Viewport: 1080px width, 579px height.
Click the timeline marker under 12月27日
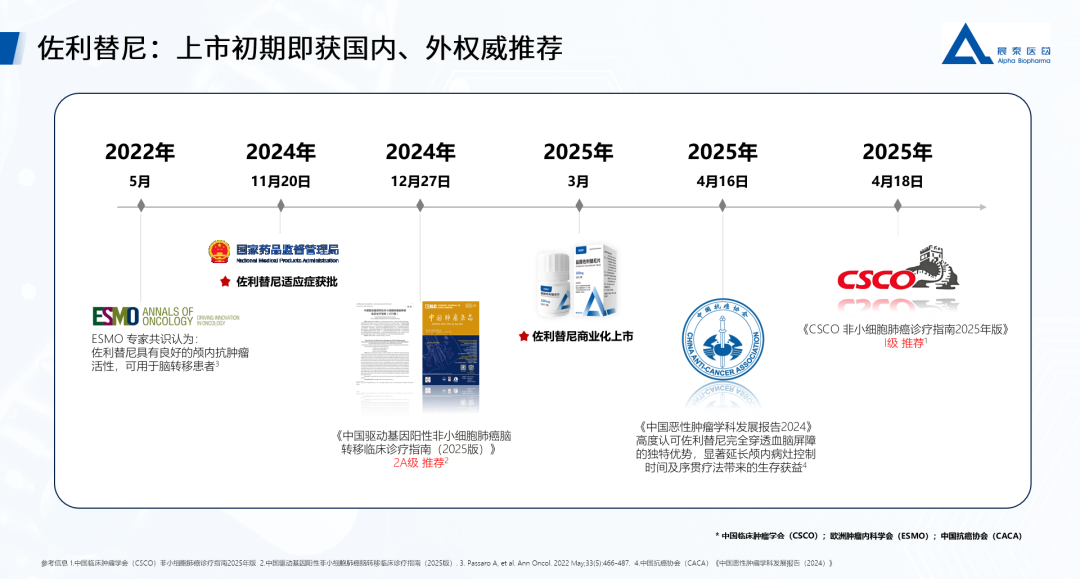tap(420, 206)
